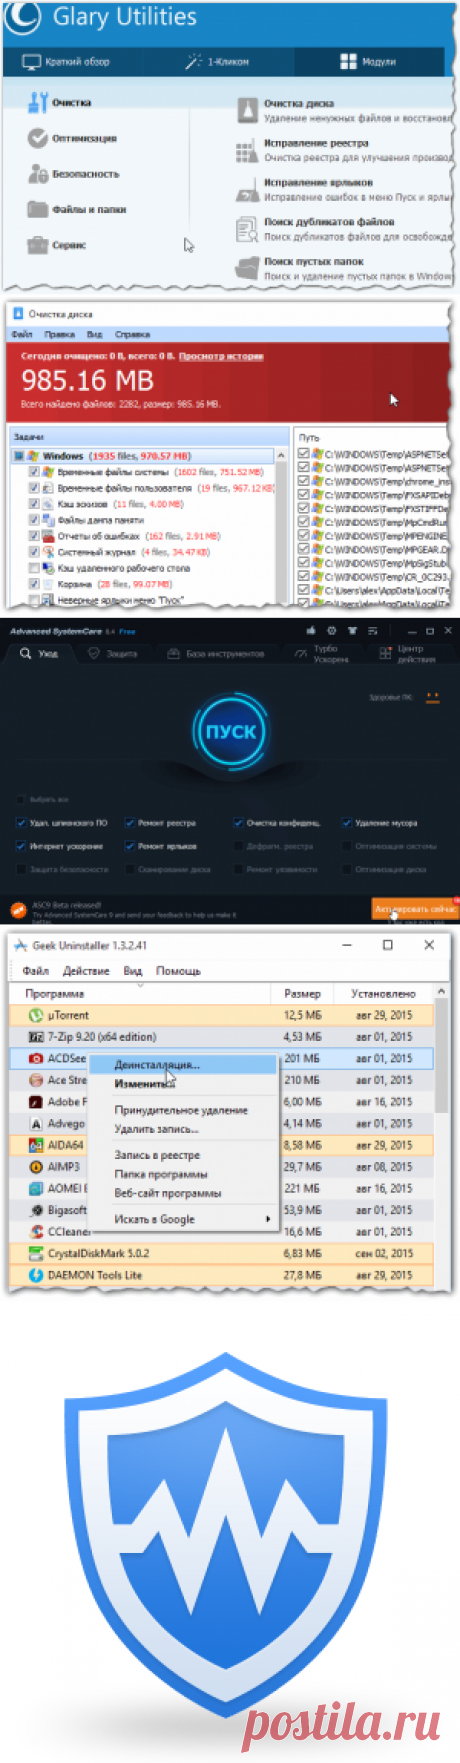Toggle the Отчеты об ошибках checkbox

(34, 536)
